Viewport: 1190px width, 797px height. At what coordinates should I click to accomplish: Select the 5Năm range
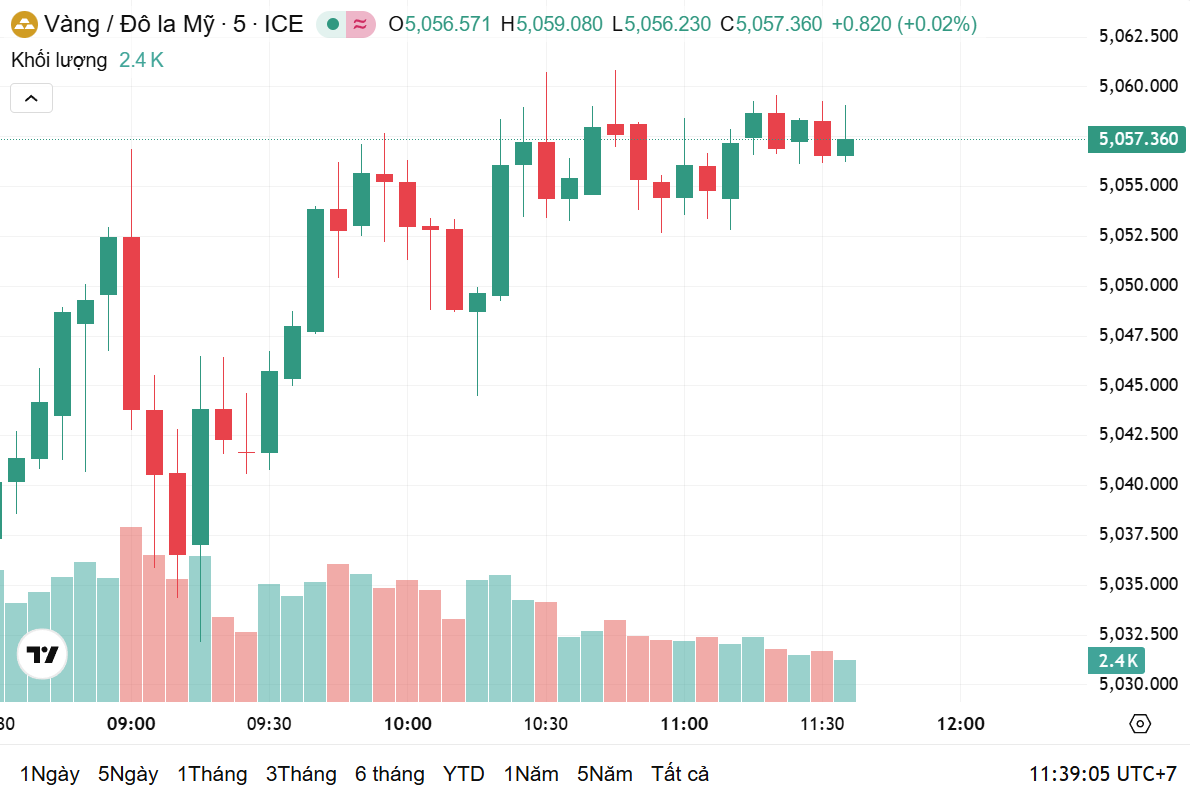pos(605,774)
